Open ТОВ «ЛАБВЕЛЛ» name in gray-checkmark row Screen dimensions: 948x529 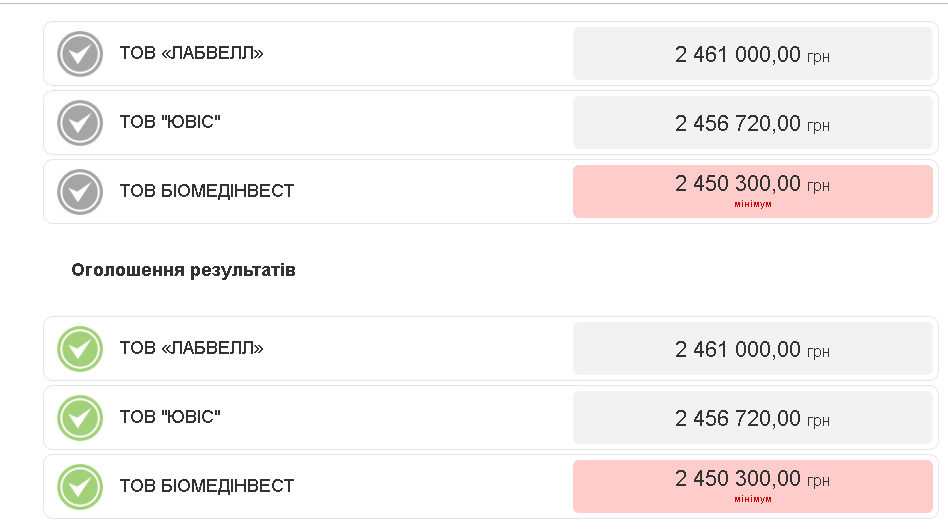(x=191, y=53)
